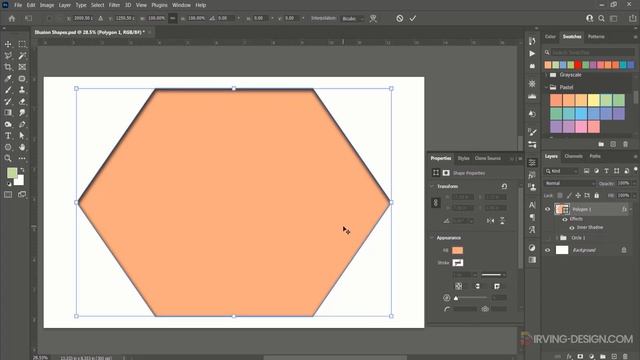Open the layer blend mode Normal dropdown
Image resolution: width=640 pixels, height=360 pixels.
[569, 183]
